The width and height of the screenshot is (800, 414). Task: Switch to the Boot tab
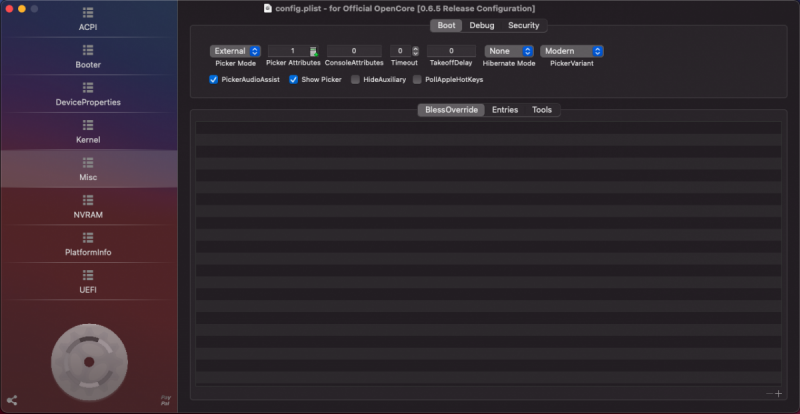446,26
